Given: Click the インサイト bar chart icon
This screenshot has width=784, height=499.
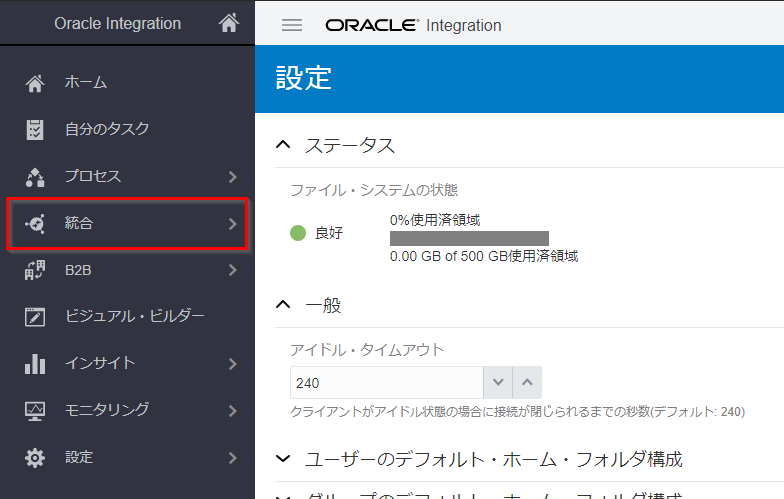Looking at the screenshot, I should click(x=35, y=364).
